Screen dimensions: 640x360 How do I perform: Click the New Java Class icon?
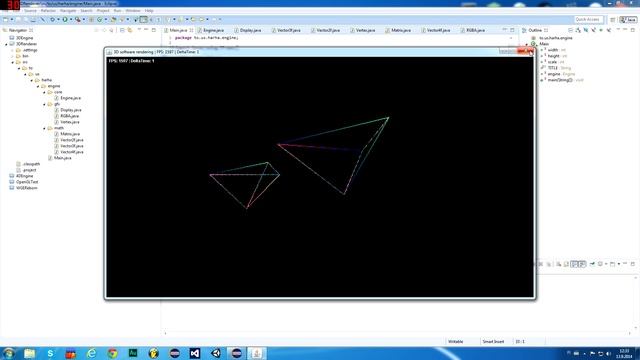(100, 19)
